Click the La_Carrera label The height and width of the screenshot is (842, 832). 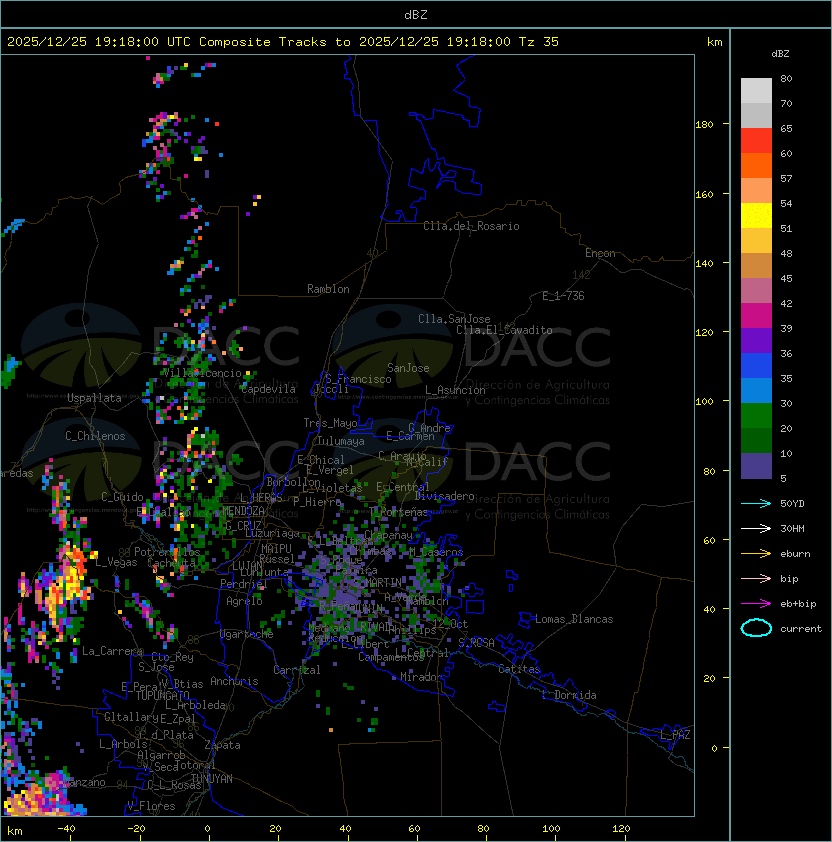[112, 651]
